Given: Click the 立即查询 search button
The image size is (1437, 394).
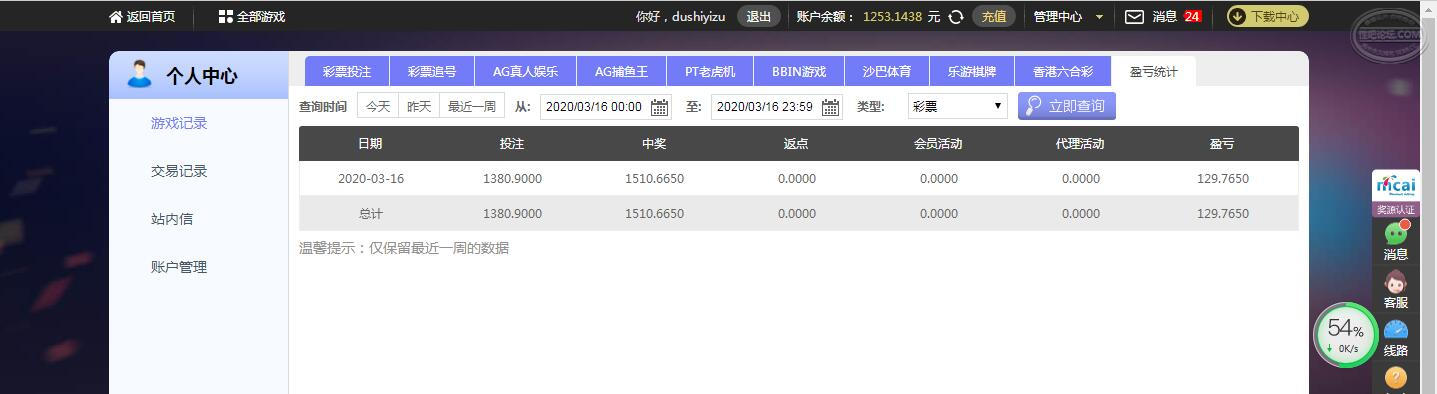Looking at the screenshot, I should (x=1067, y=106).
